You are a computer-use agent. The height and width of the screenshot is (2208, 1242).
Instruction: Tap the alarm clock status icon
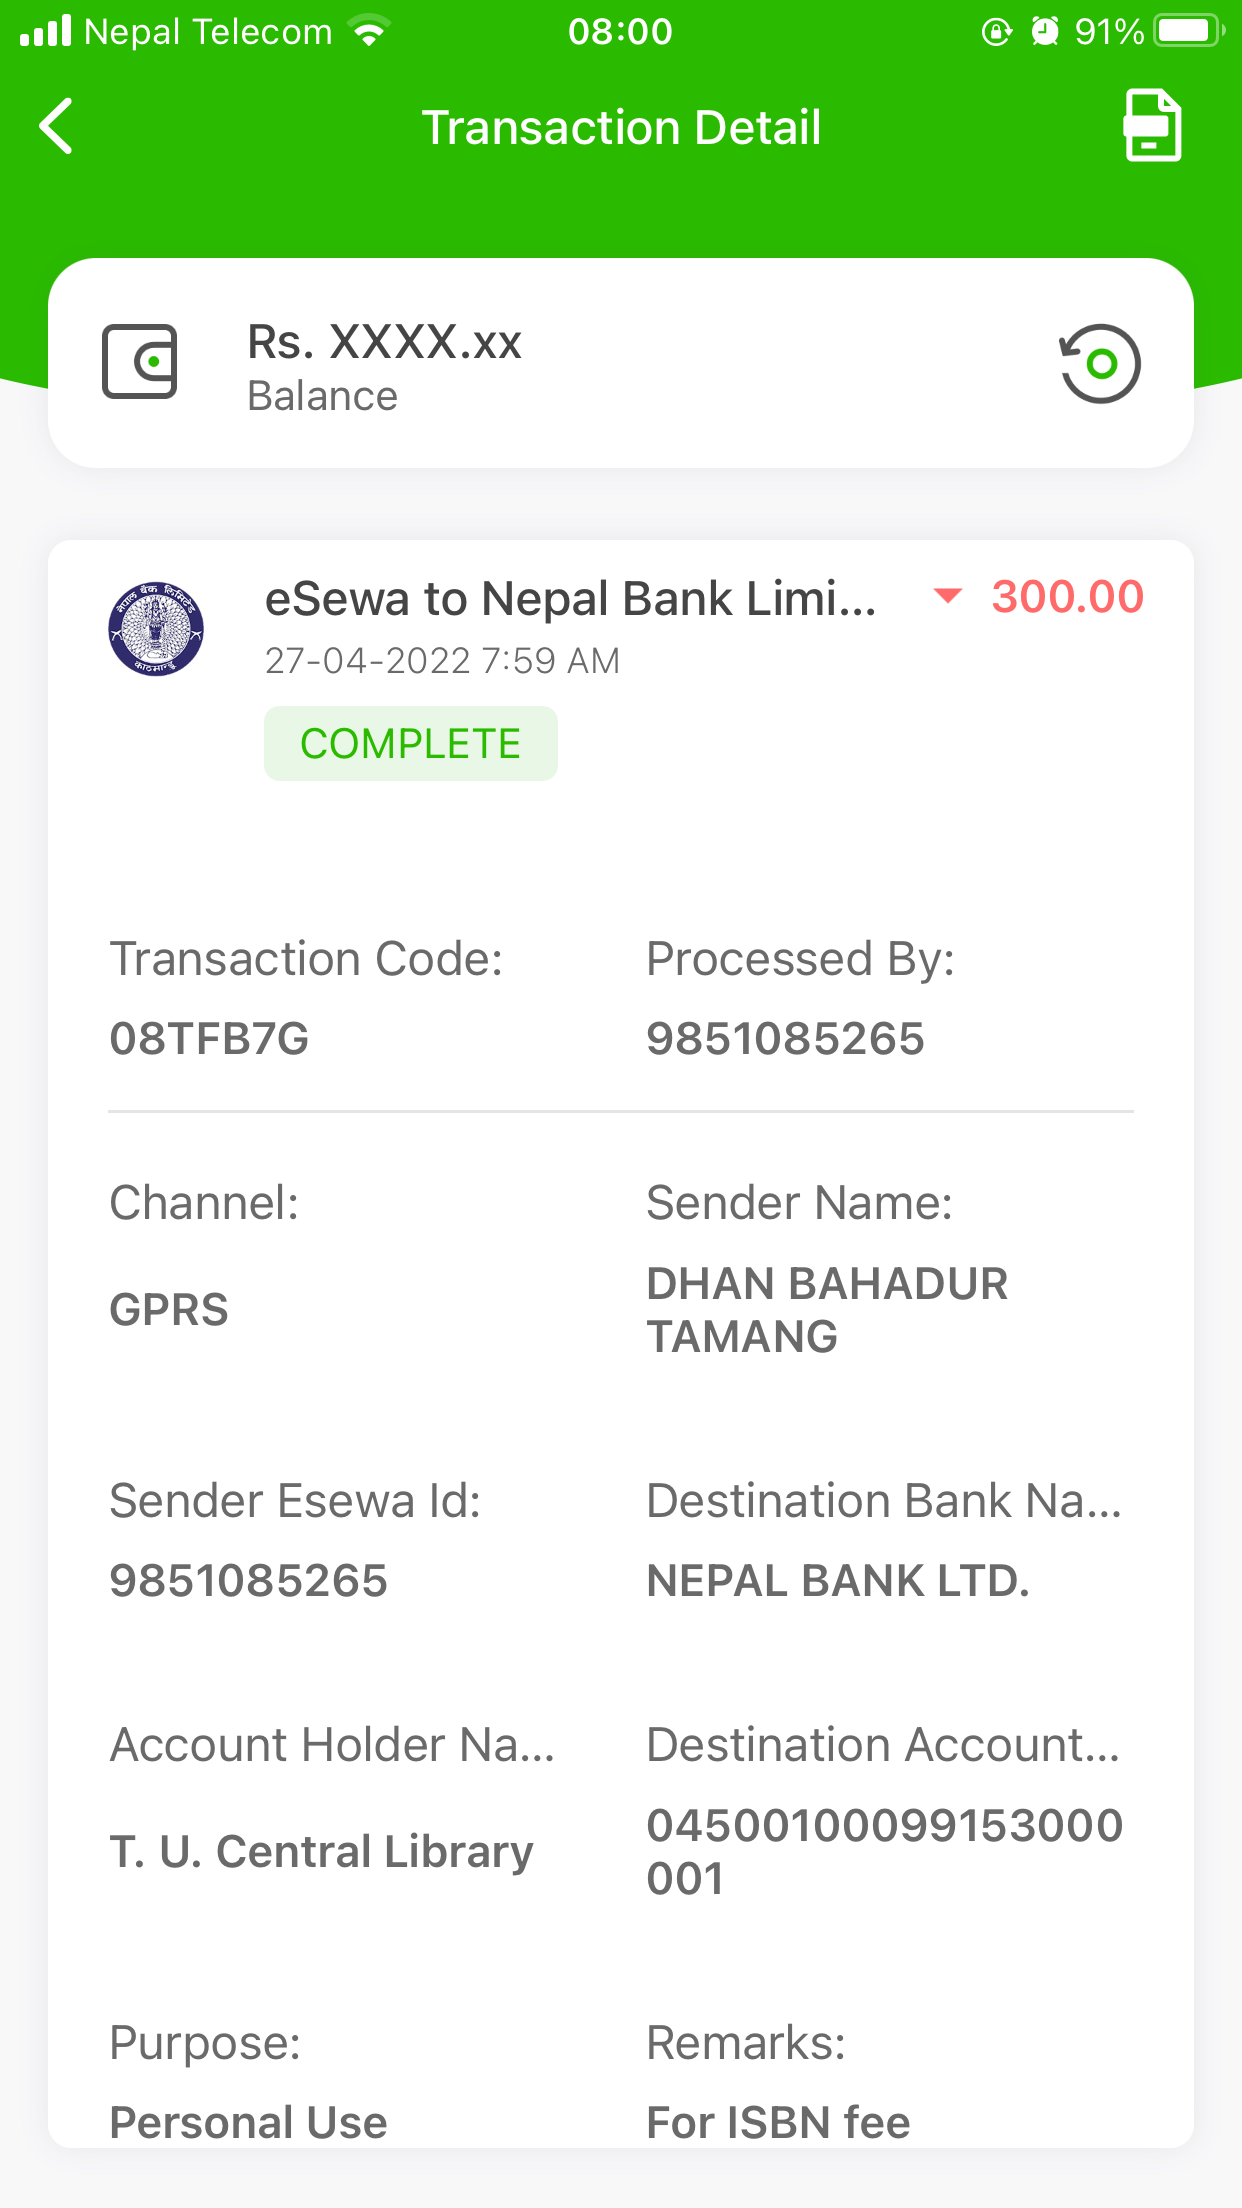click(1045, 32)
